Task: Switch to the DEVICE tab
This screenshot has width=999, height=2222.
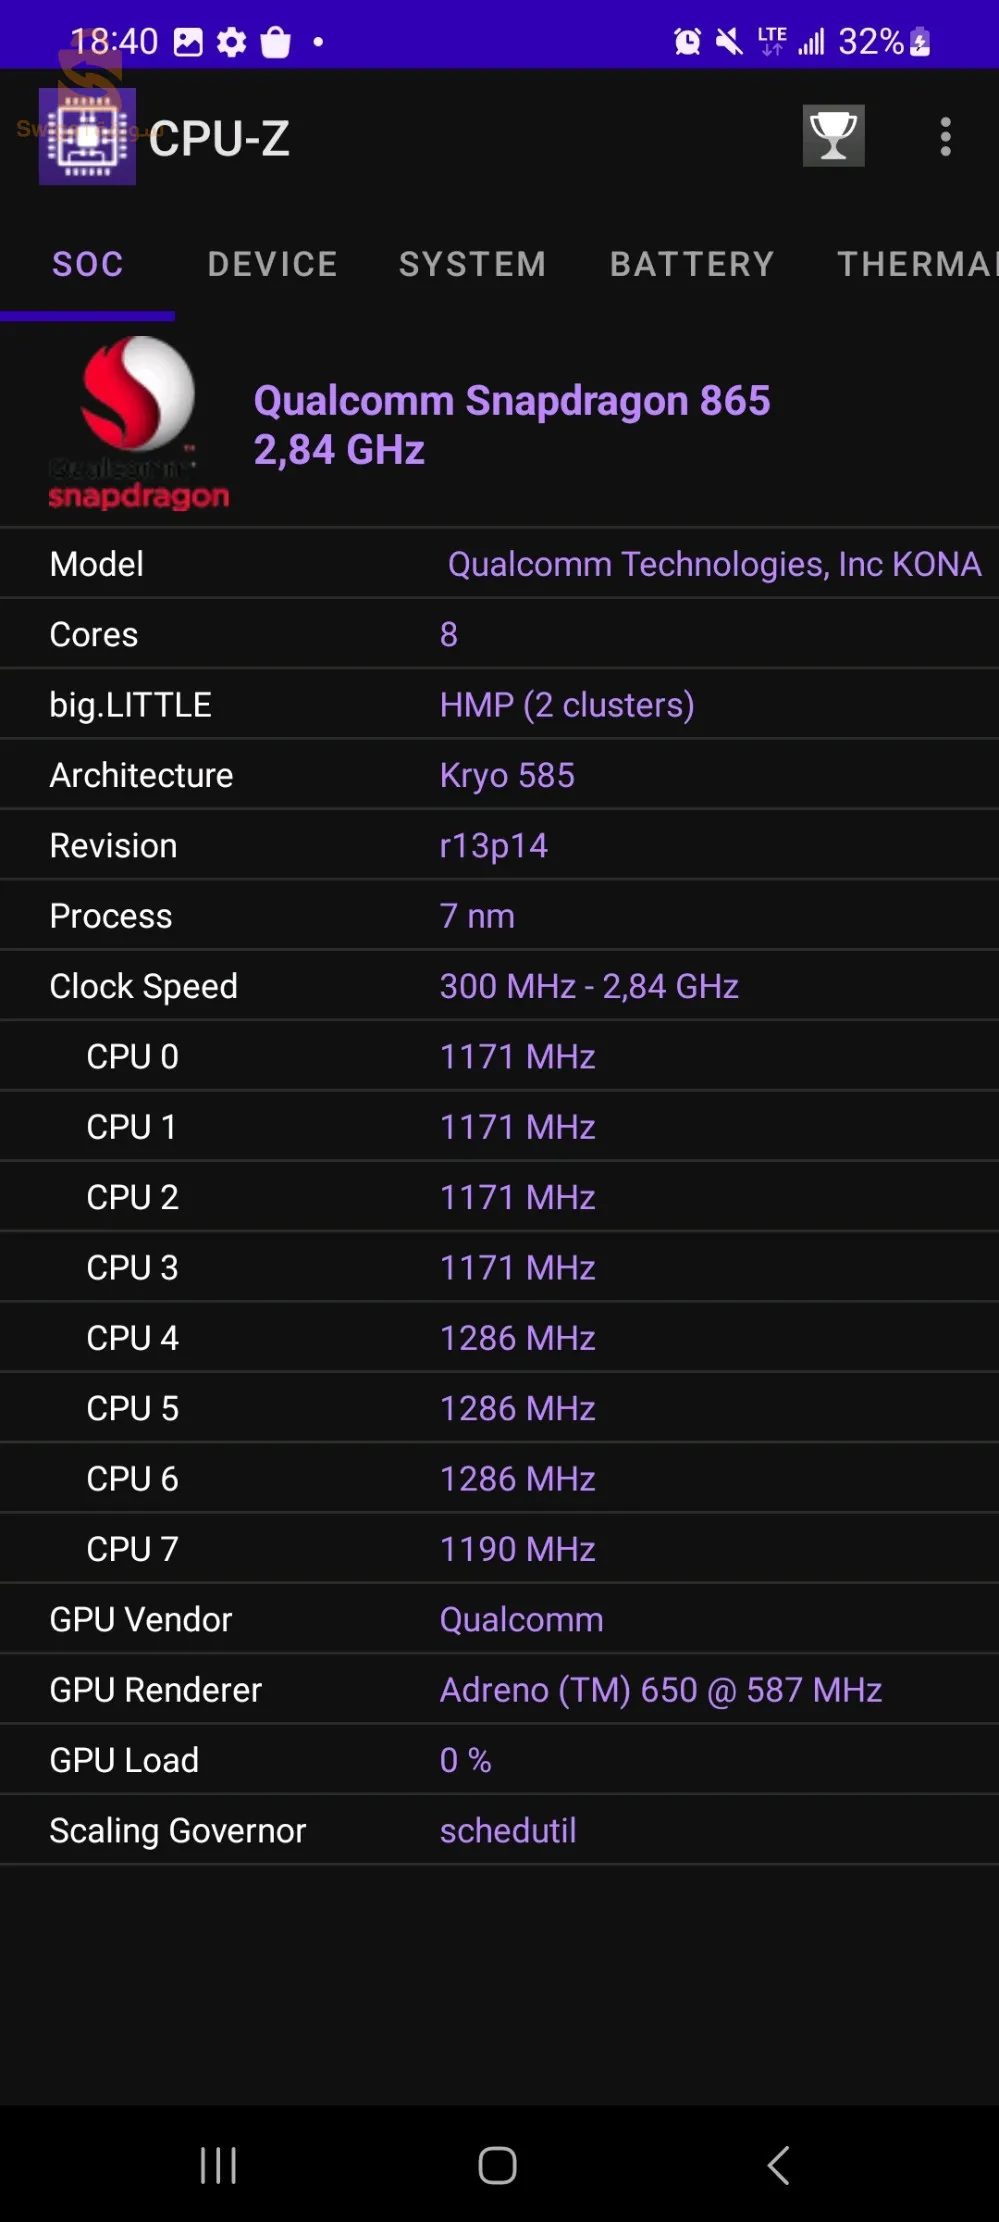Action: (272, 264)
